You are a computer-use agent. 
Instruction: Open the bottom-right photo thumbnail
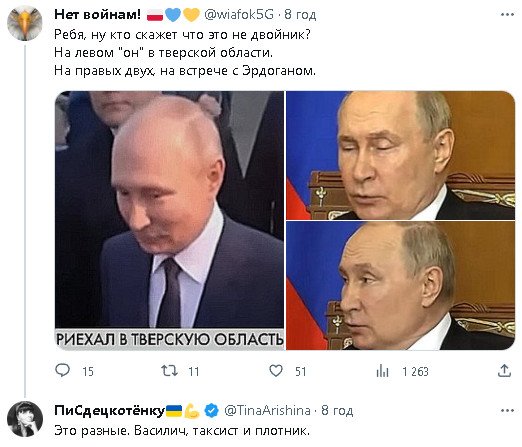400,286
